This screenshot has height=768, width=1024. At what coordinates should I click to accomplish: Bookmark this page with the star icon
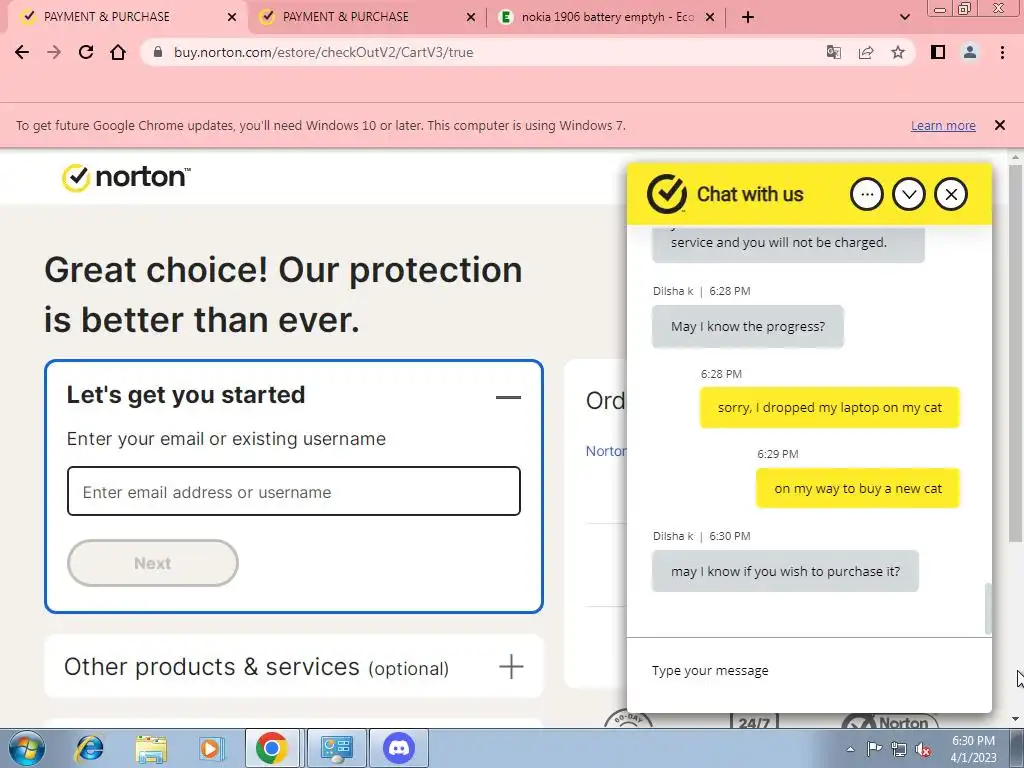898,52
